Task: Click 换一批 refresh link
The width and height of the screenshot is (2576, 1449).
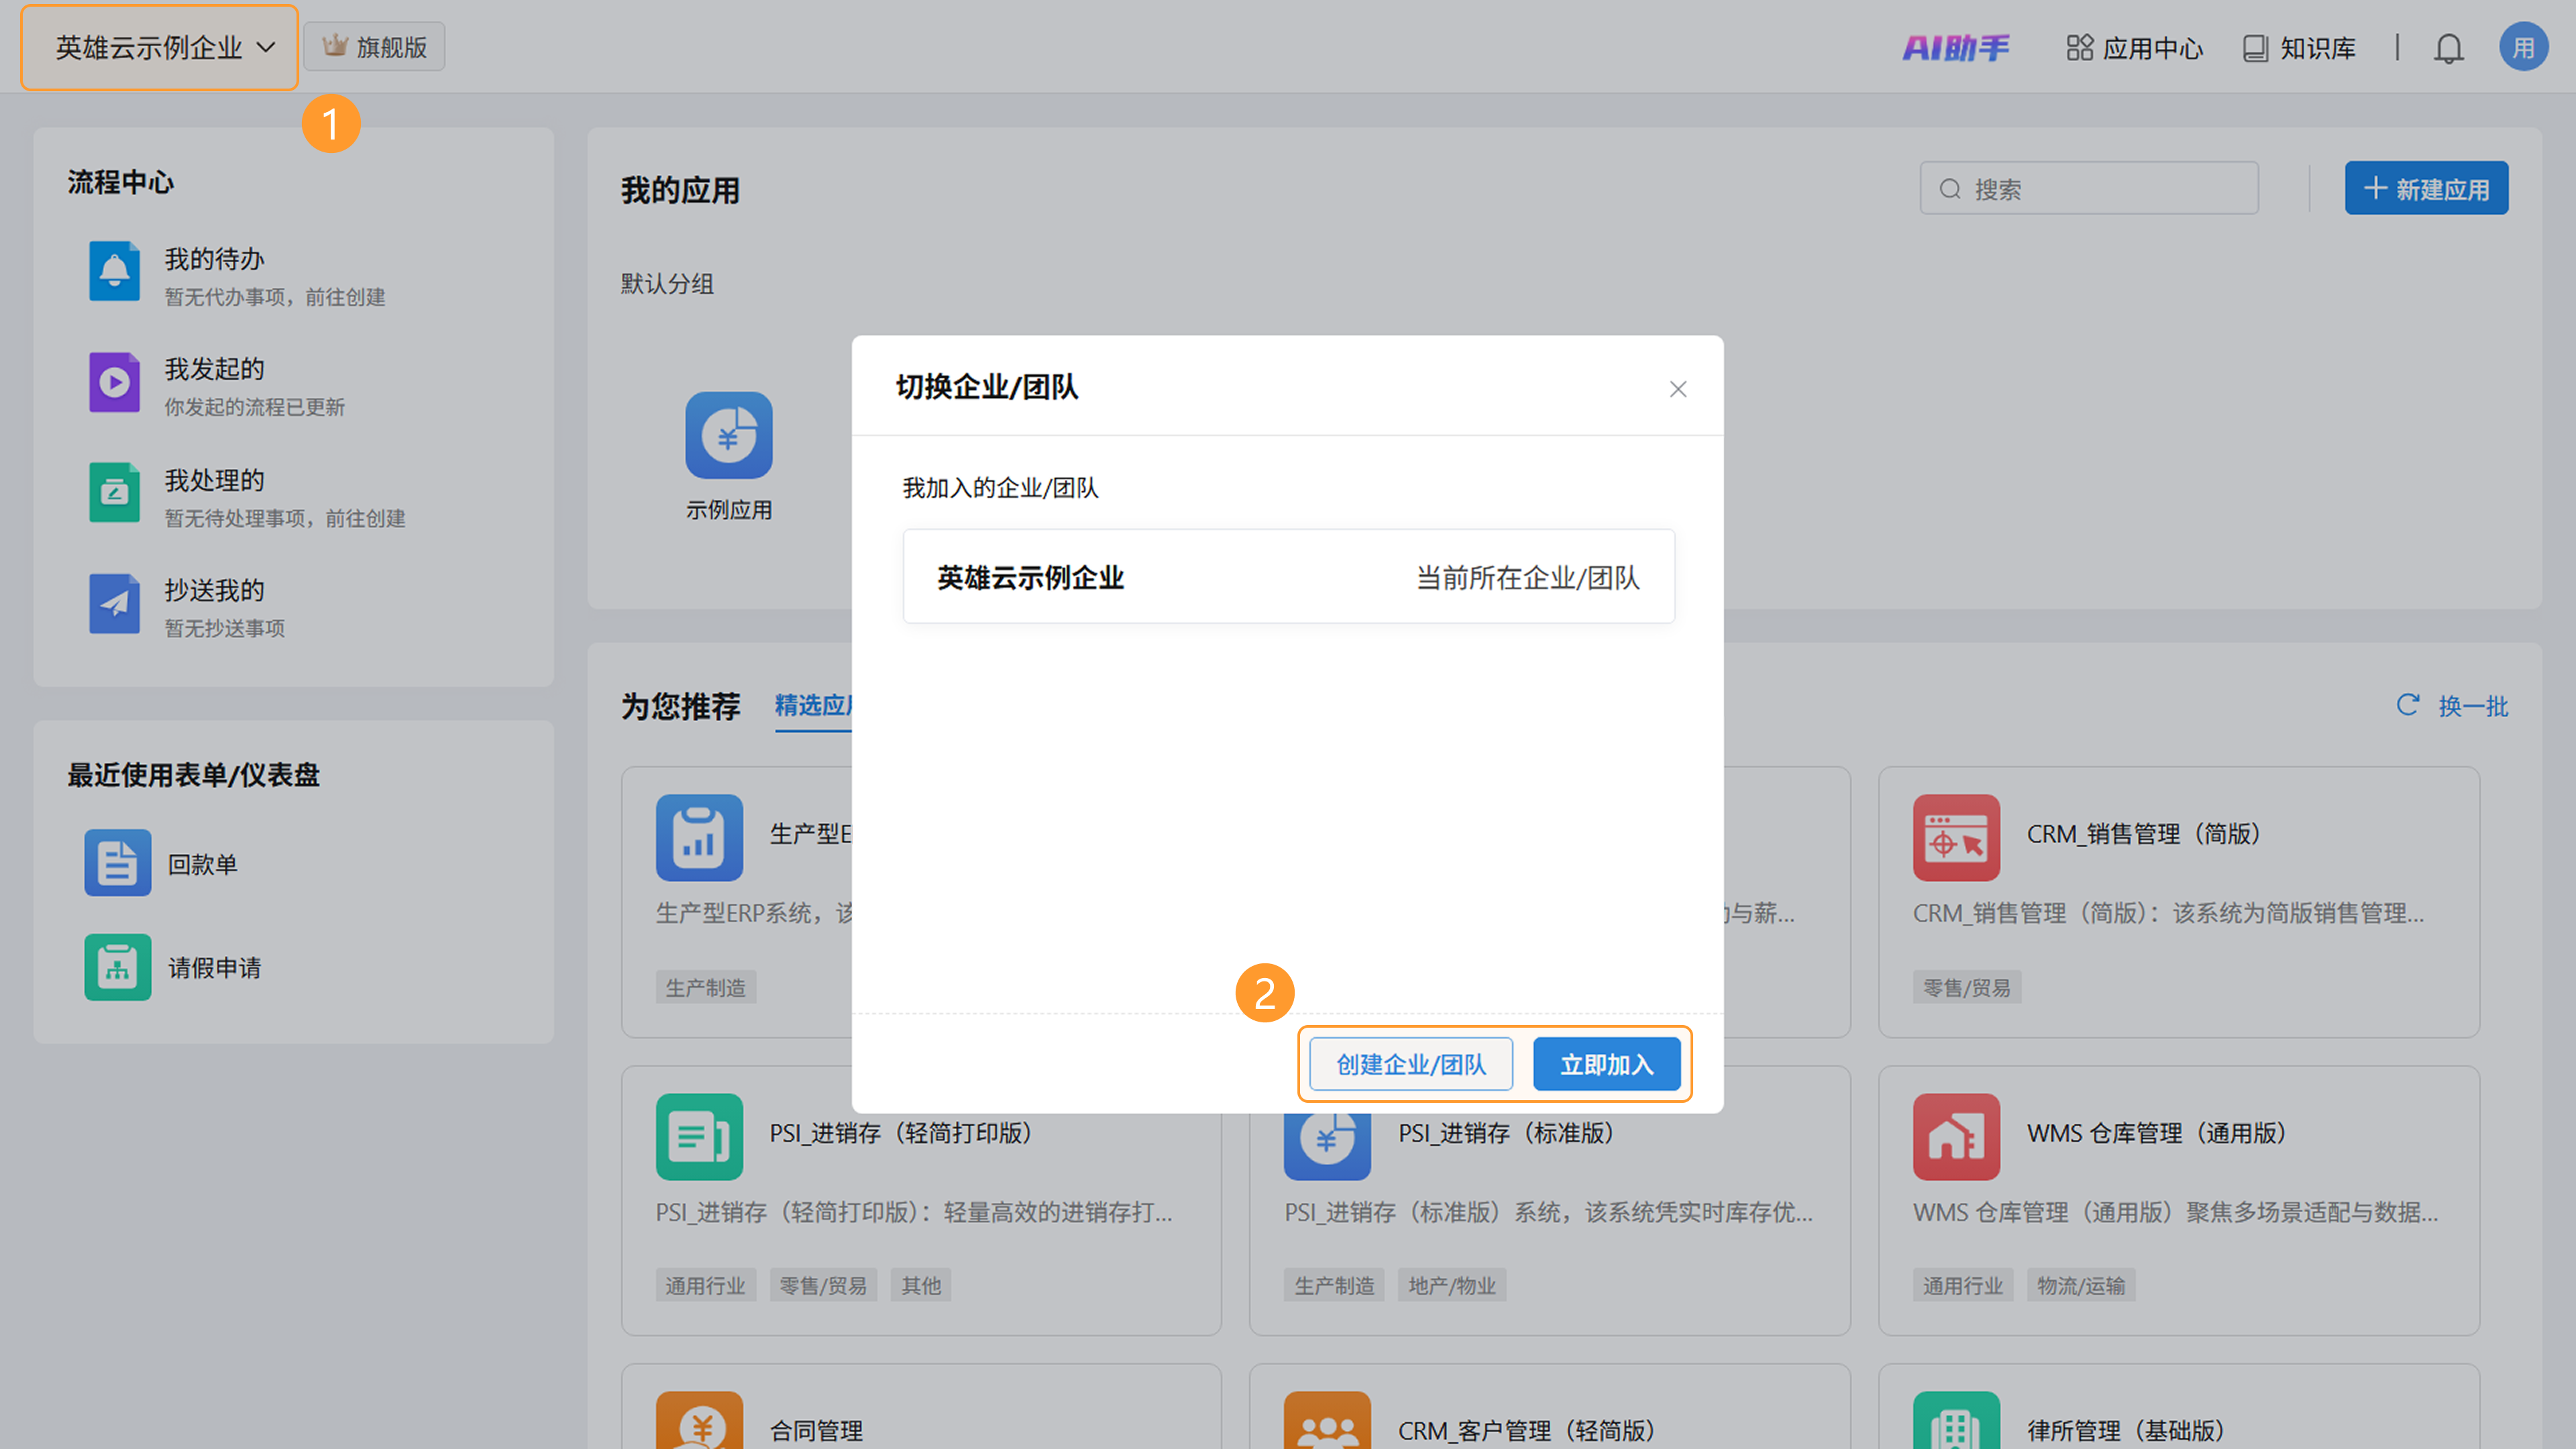Action: point(2453,706)
